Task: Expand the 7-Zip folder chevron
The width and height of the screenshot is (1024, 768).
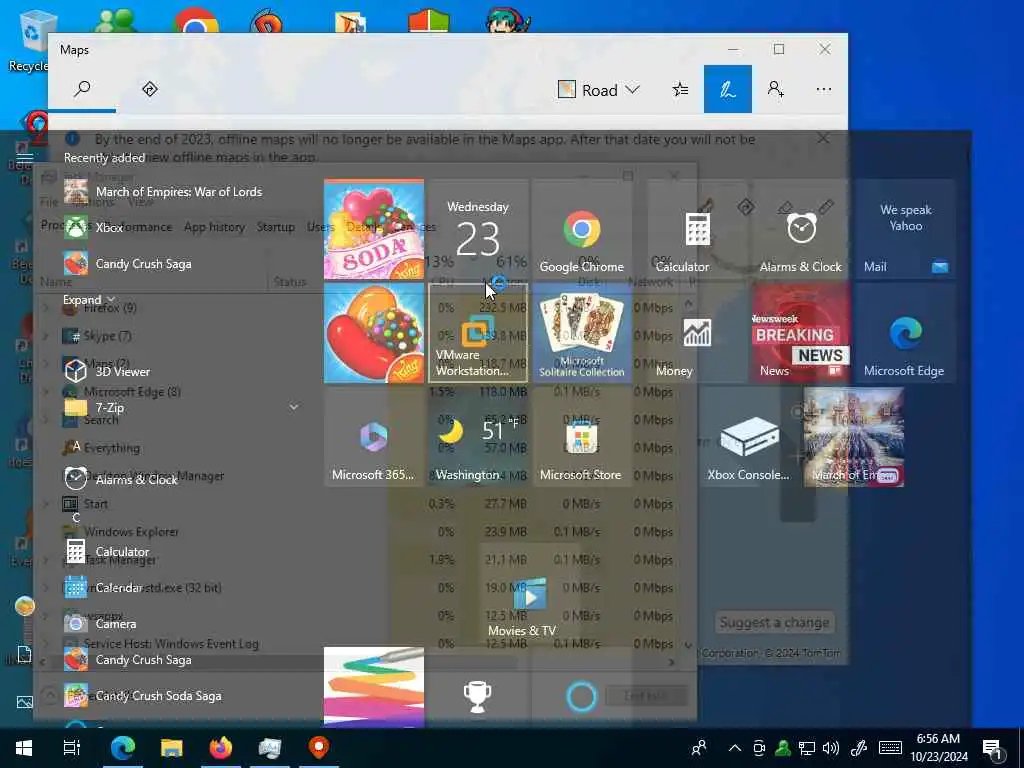Action: (x=294, y=407)
